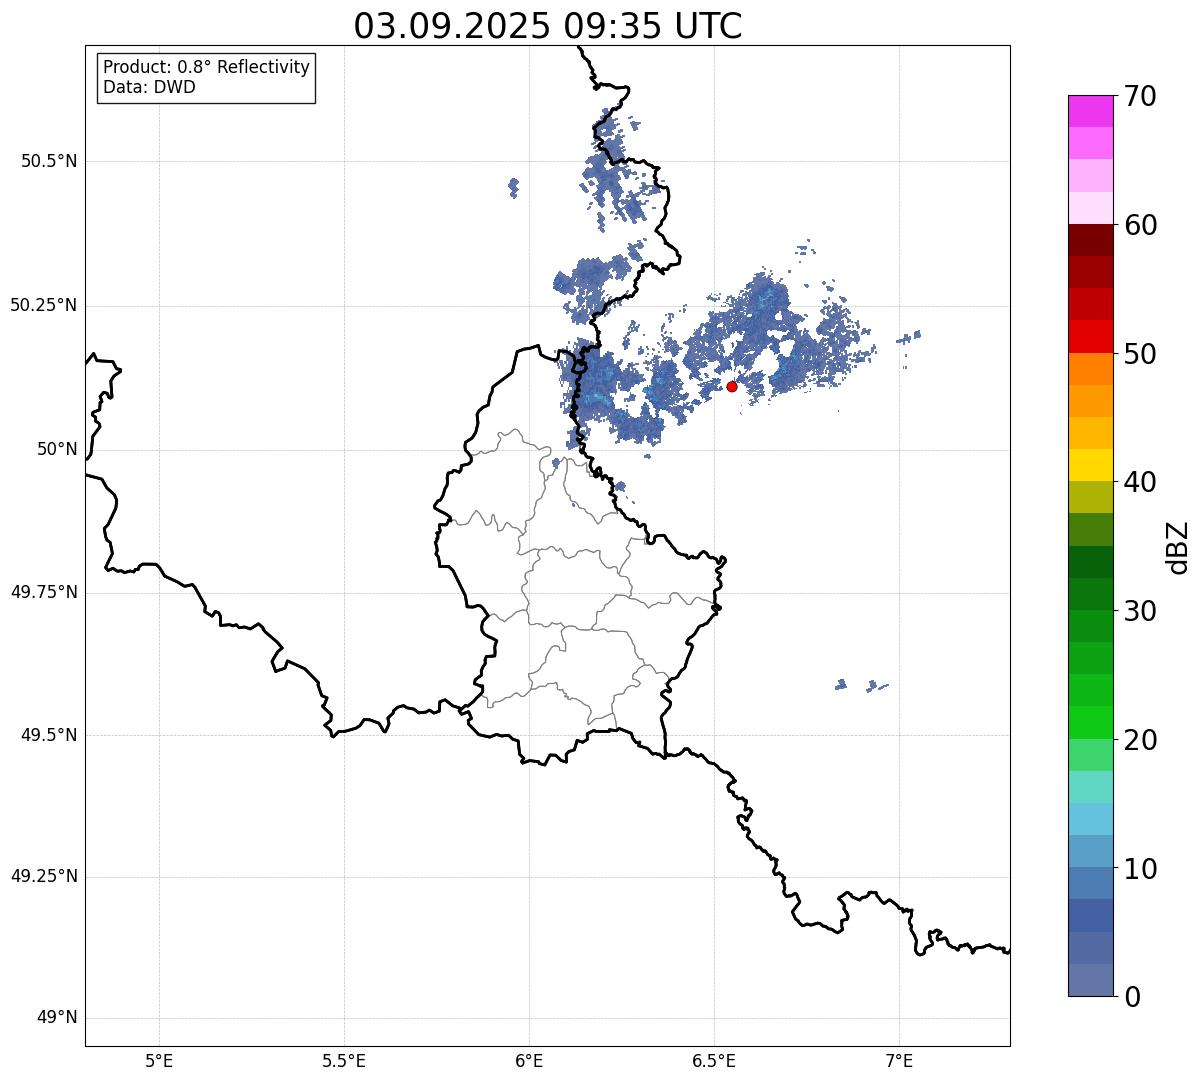Image resolution: width=1202 pixels, height=1081 pixels.
Task: Click the dark maroon swatch below 60
Action: pyautogui.click(x=1091, y=240)
